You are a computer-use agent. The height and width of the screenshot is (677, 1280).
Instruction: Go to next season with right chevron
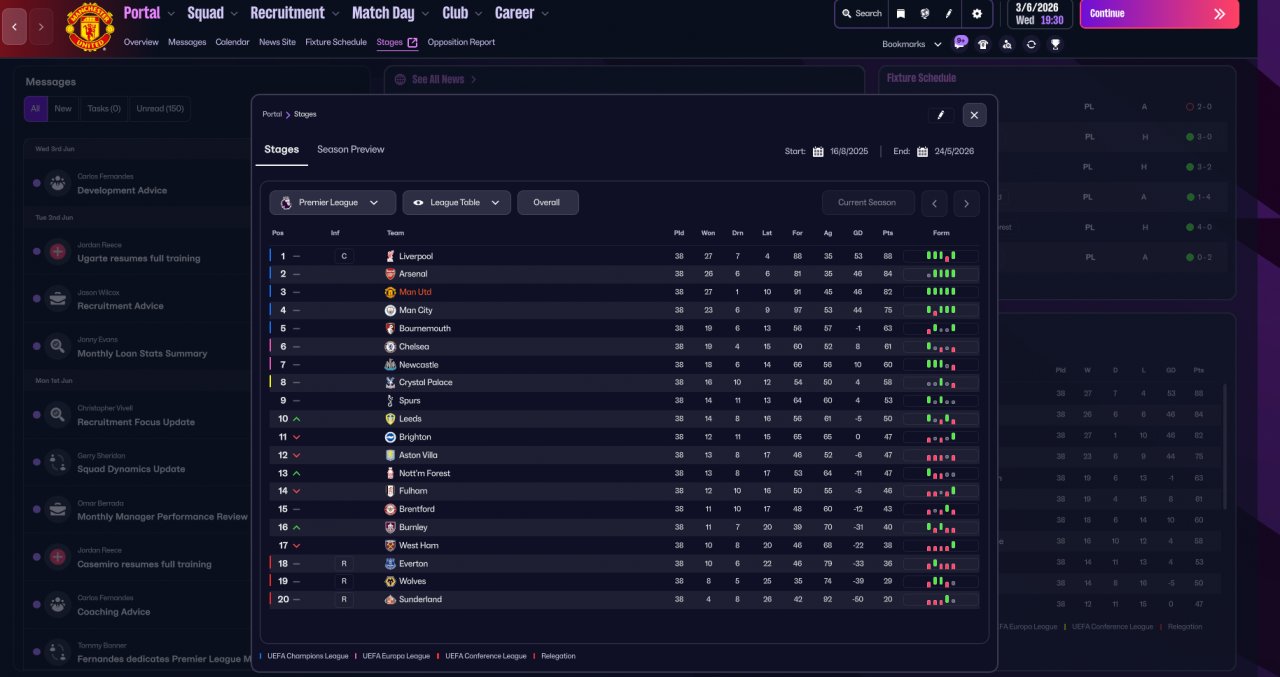pyautogui.click(x=966, y=203)
